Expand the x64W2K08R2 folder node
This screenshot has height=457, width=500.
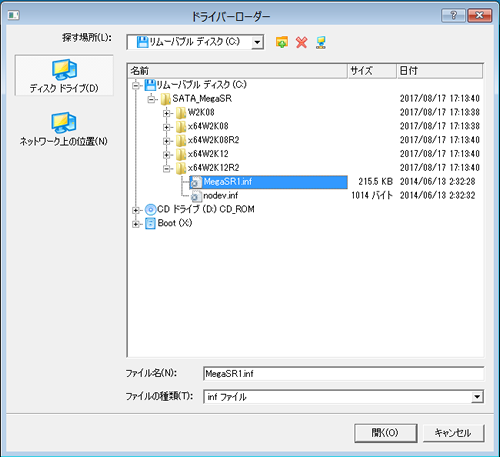(x=167, y=141)
